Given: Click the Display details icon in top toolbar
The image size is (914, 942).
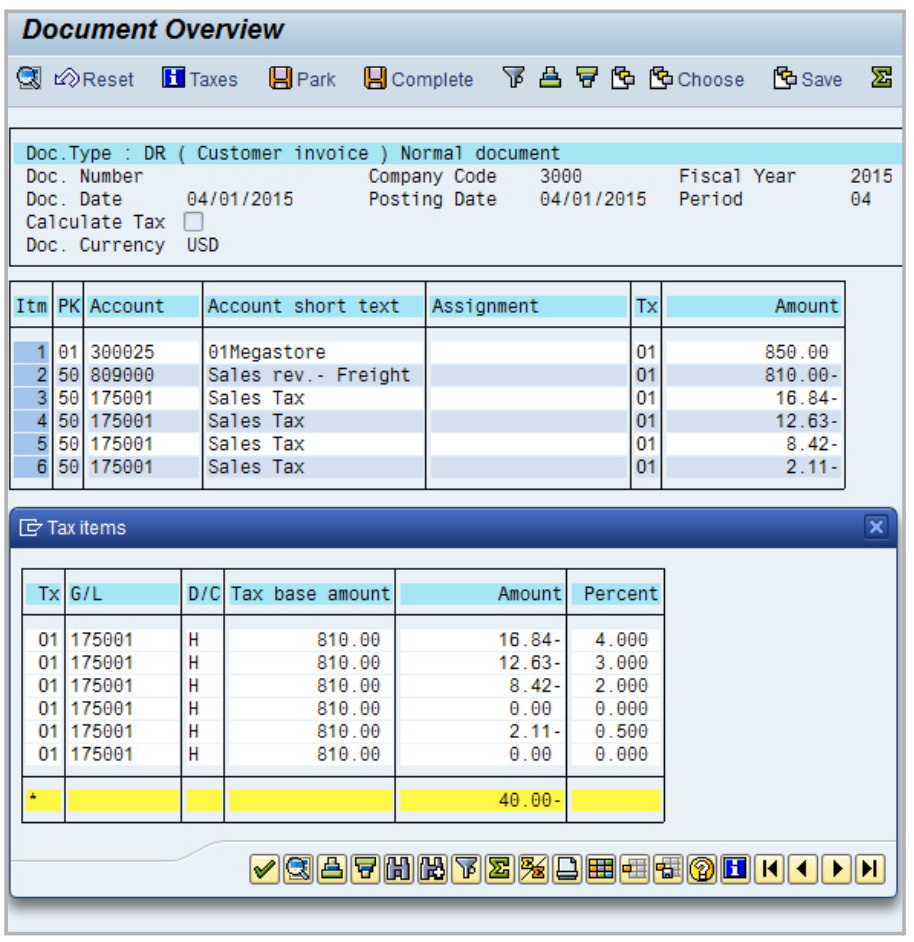Looking at the screenshot, I should 29,78.
